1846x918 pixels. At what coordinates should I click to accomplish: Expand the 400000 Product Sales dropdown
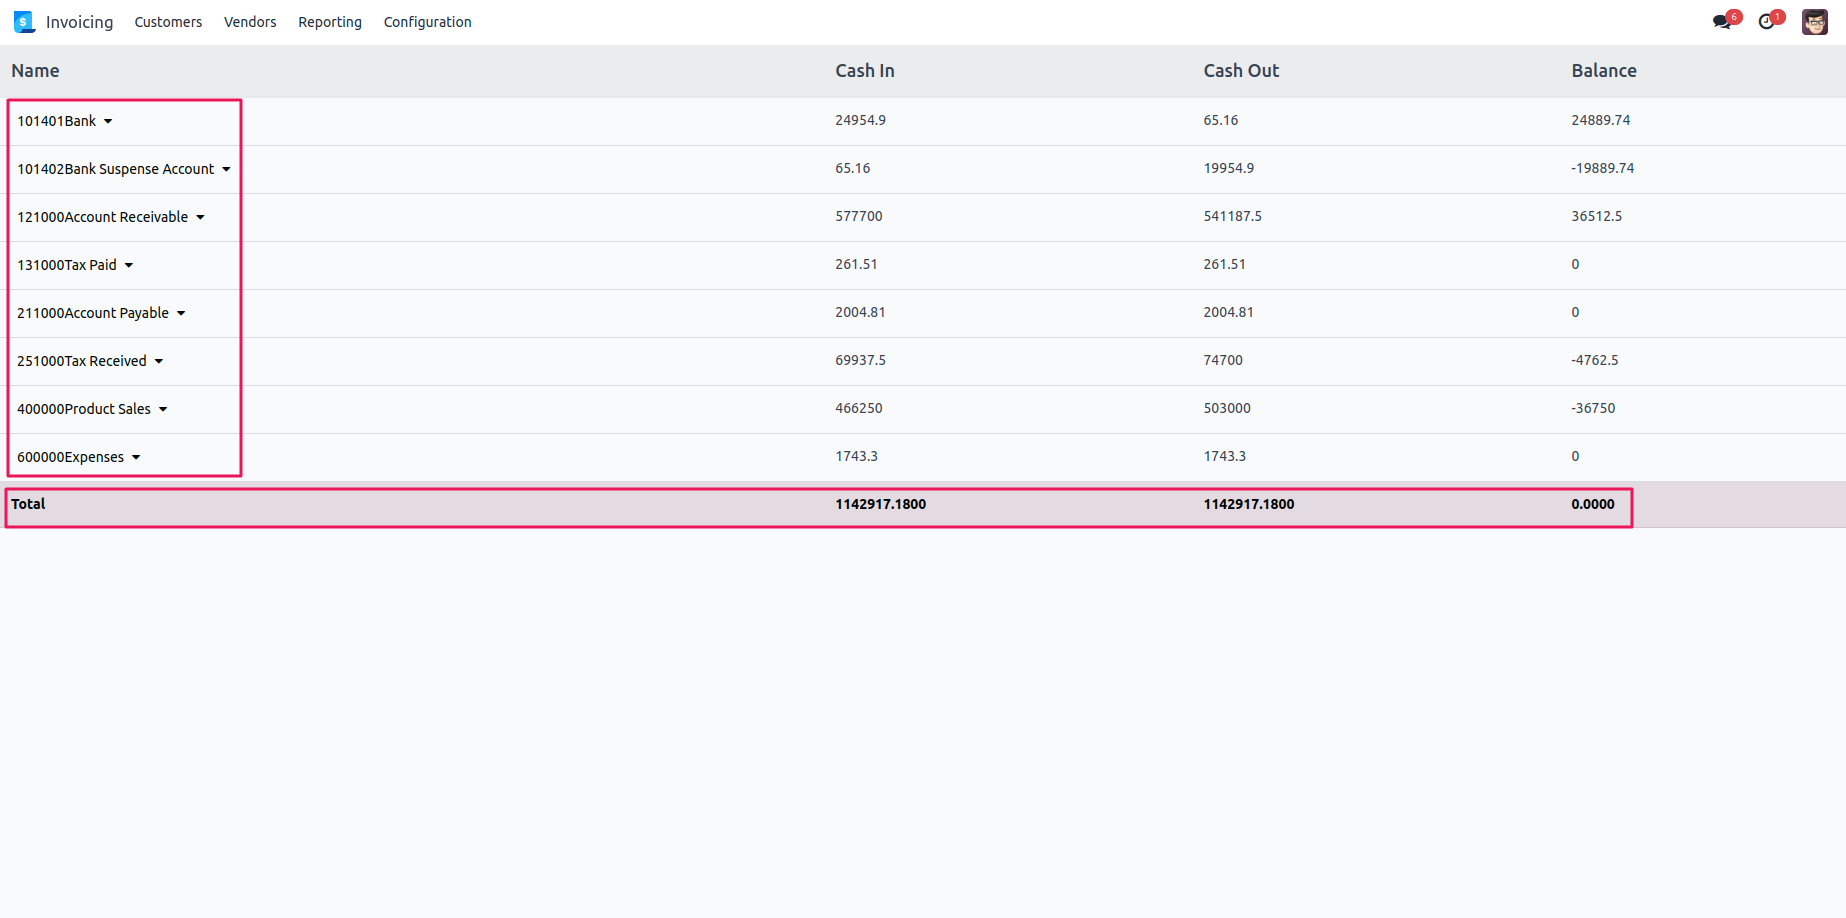pos(163,410)
